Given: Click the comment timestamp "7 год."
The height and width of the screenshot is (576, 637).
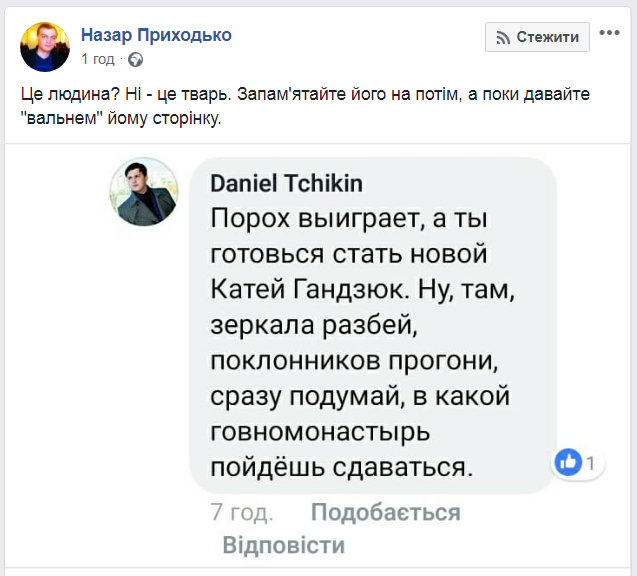Looking at the screenshot, I should pos(242,513).
